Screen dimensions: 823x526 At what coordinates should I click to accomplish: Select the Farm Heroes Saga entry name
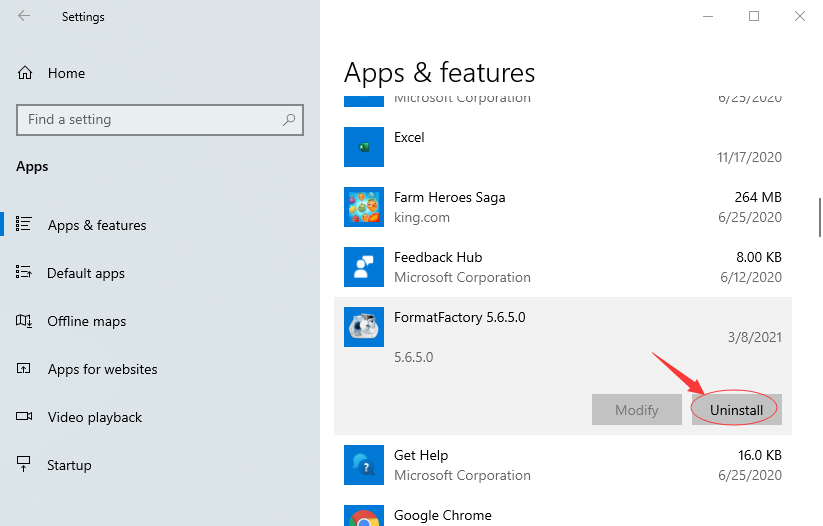449,197
